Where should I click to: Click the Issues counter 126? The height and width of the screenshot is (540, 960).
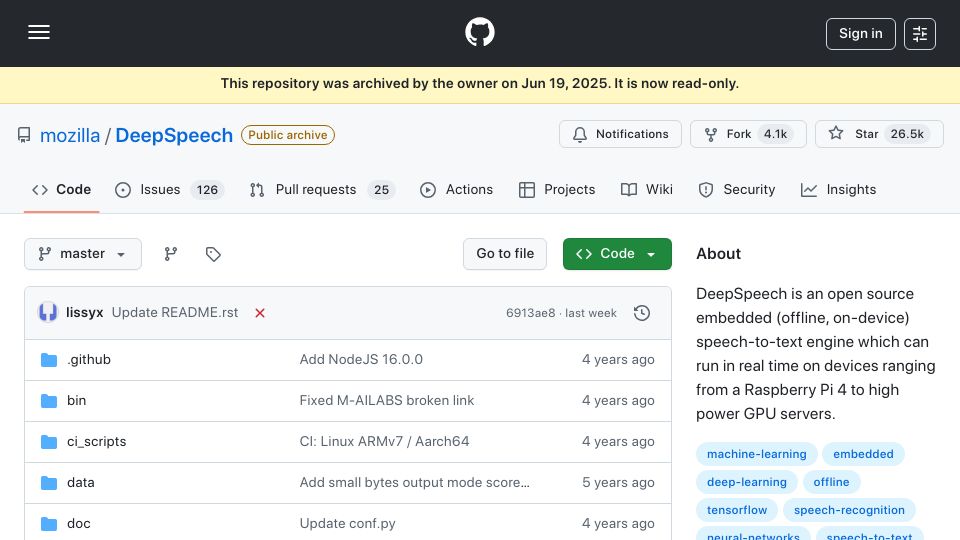[x=207, y=190]
